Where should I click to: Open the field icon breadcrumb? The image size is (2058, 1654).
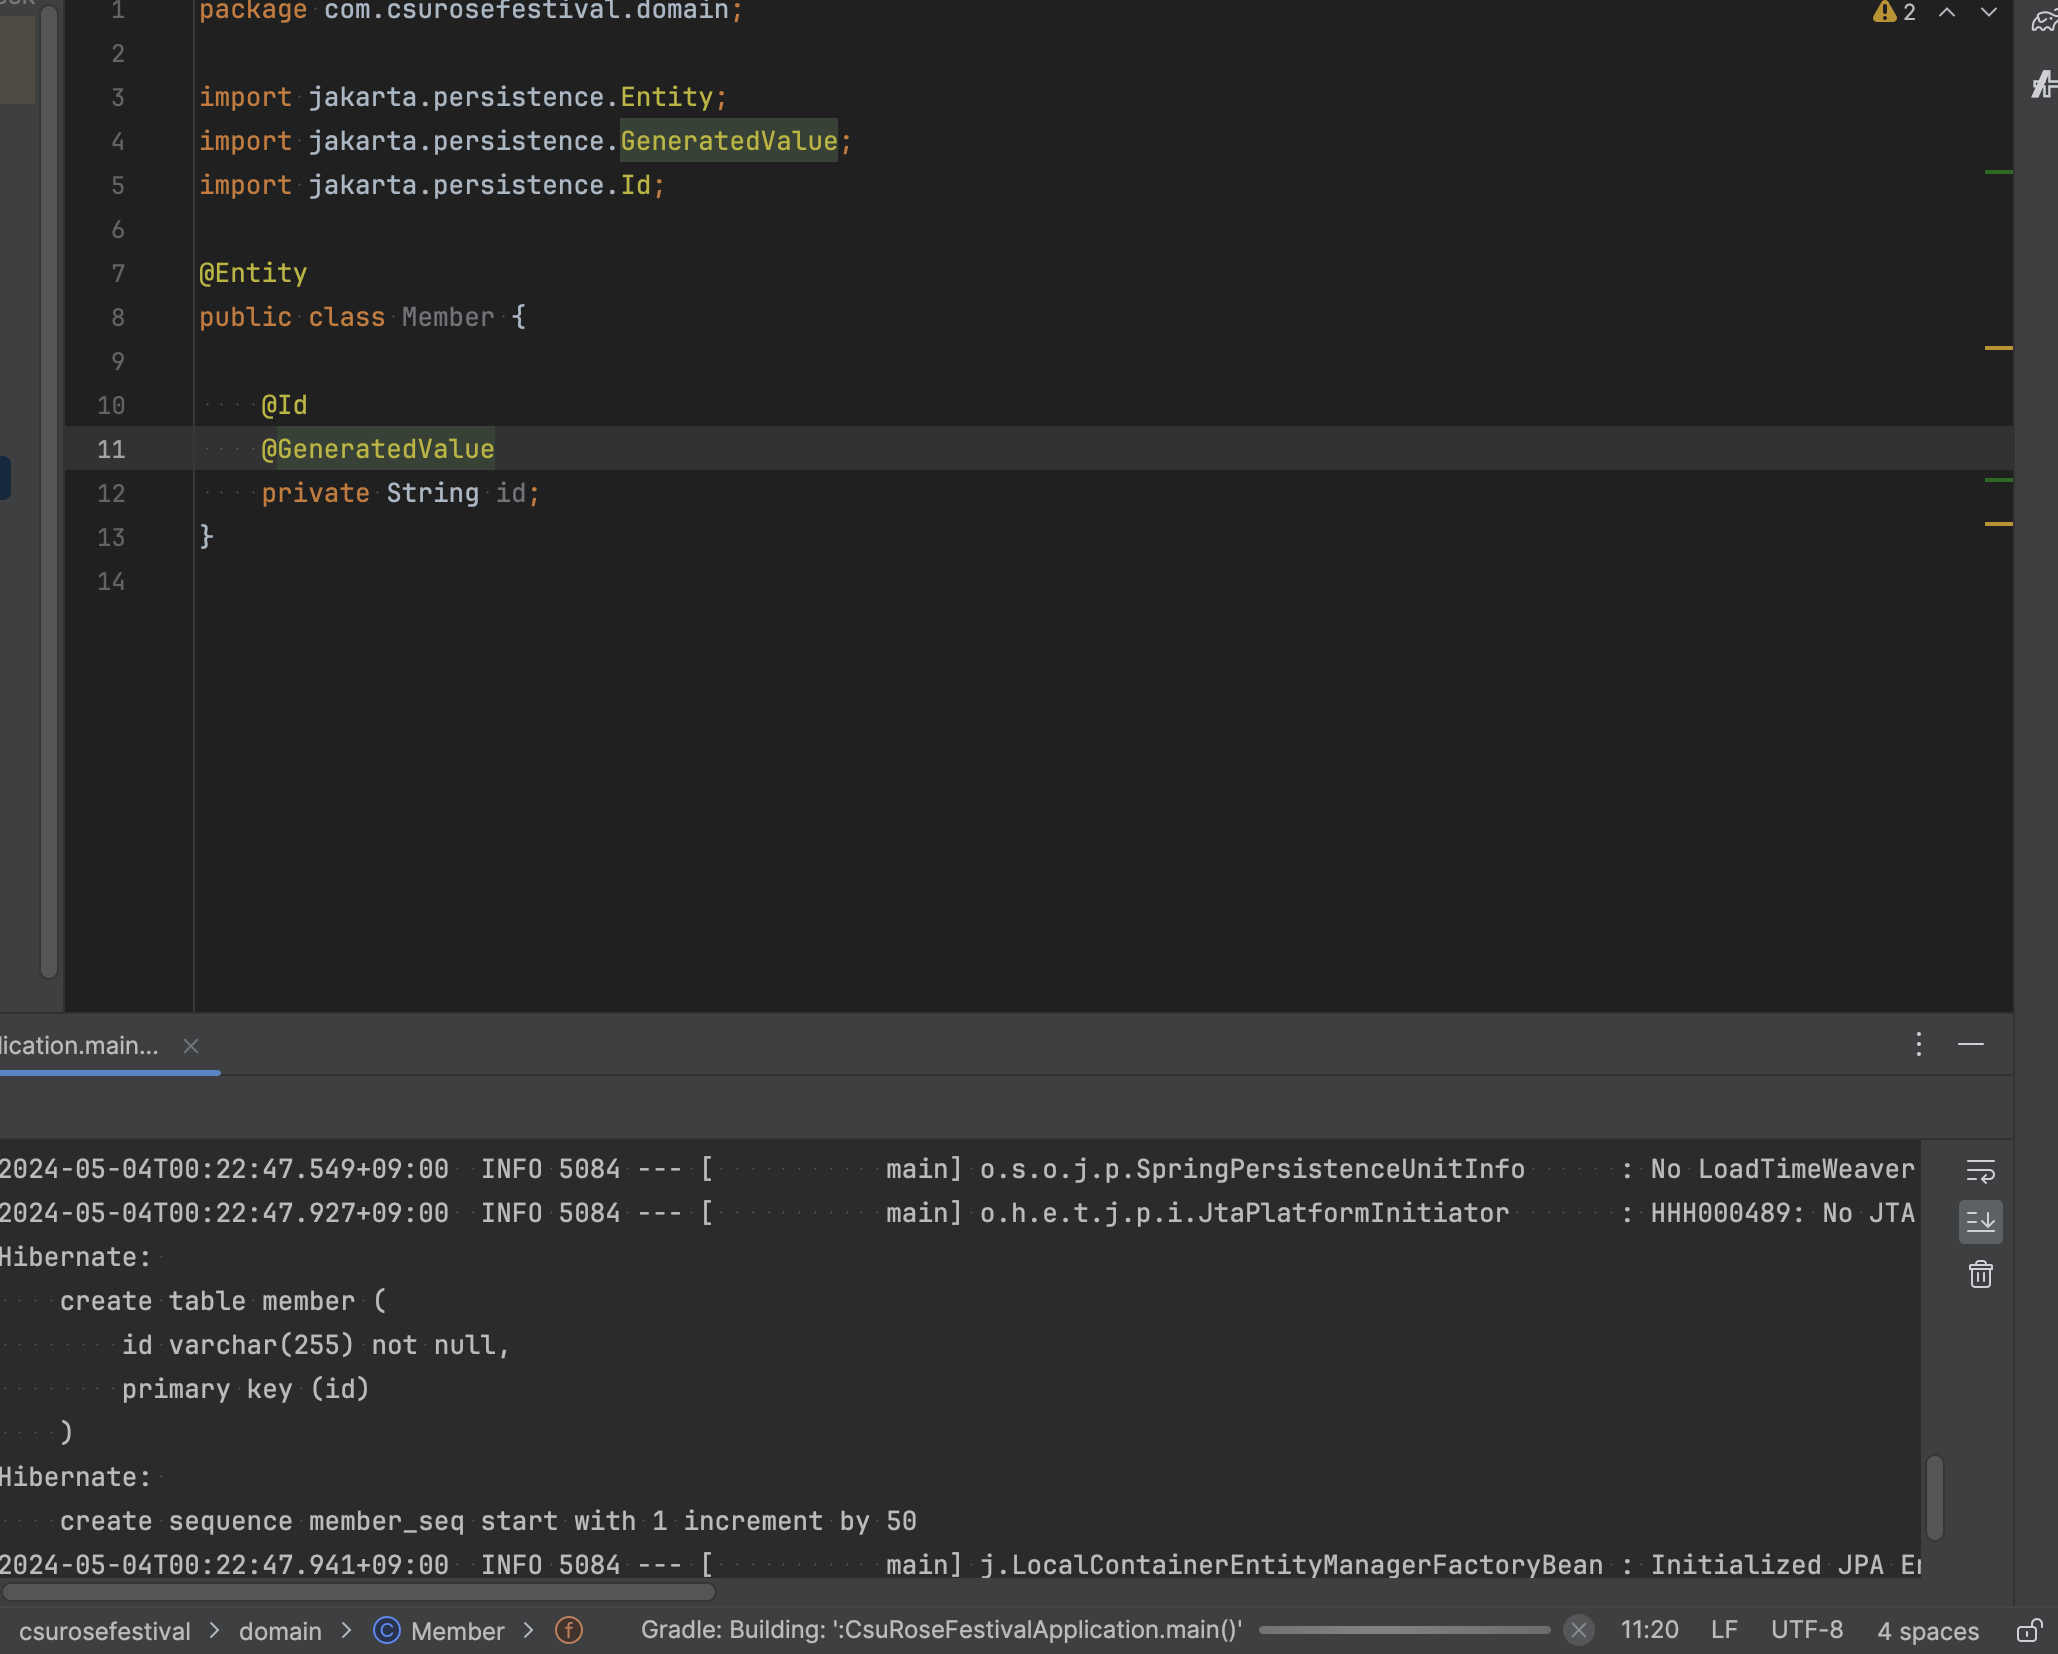pos(569,1630)
